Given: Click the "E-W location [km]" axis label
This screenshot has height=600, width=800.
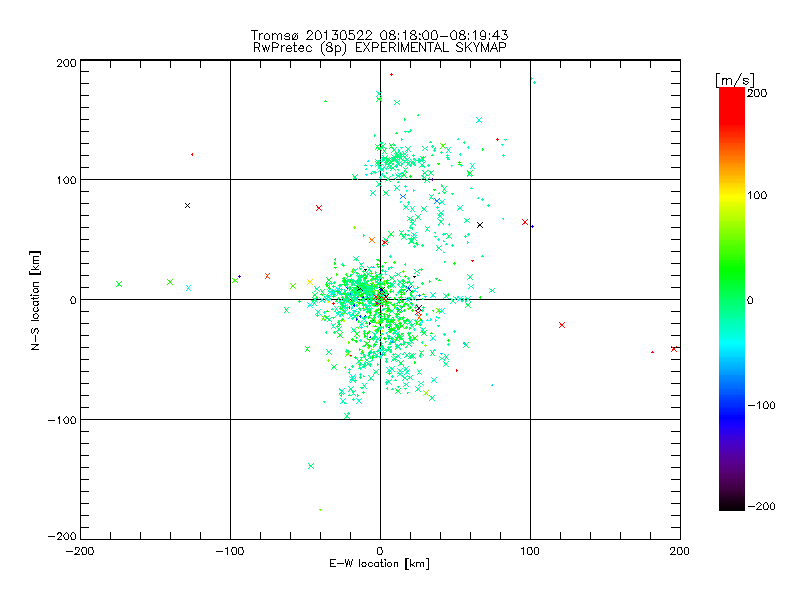Looking at the screenshot, I should pyautogui.click(x=379, y=563).
